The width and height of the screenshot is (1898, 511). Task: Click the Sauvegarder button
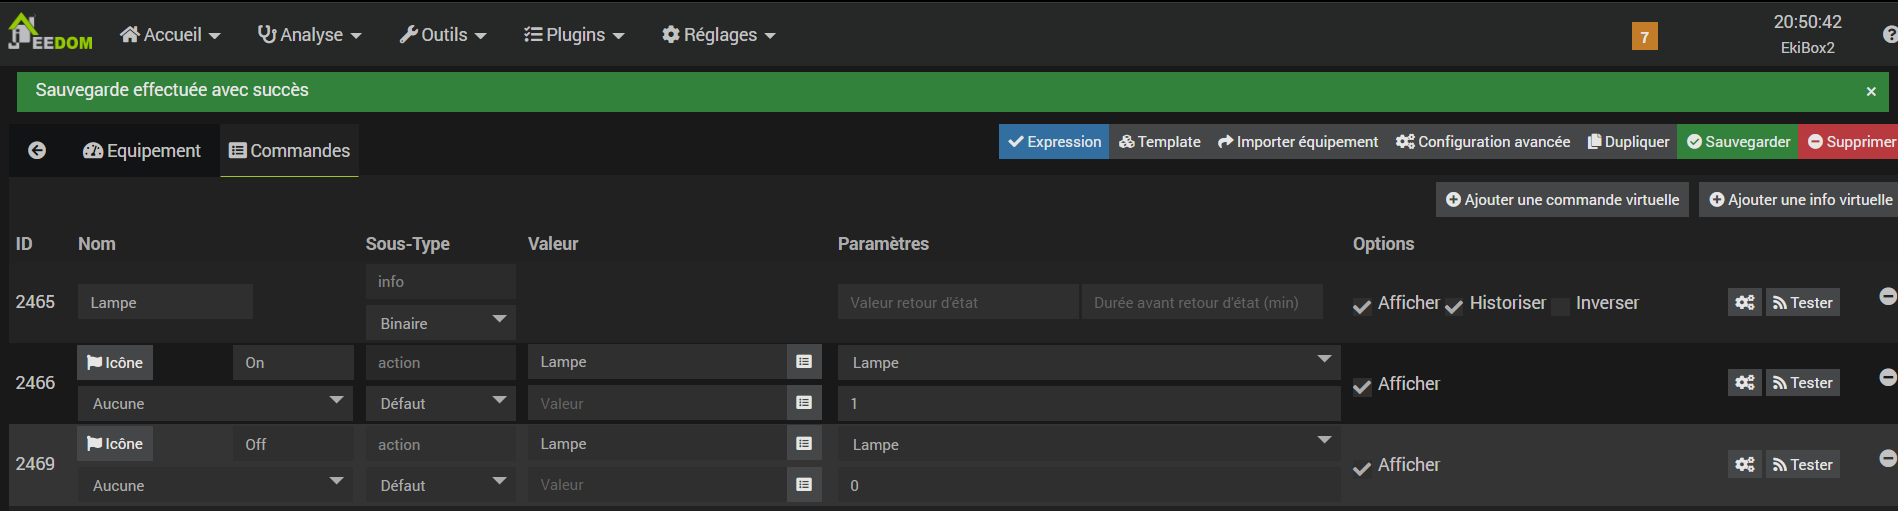coord(1738,142)
